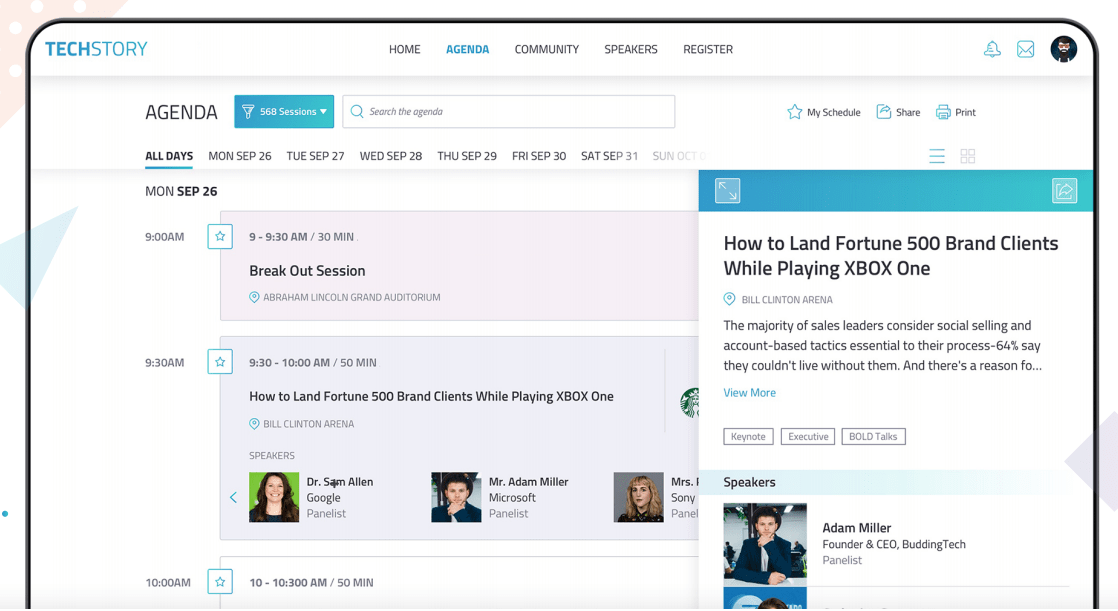Open SPEAKERS in top navigation
The width and height of the screenshot is (1118, 611).
point(631,49)
